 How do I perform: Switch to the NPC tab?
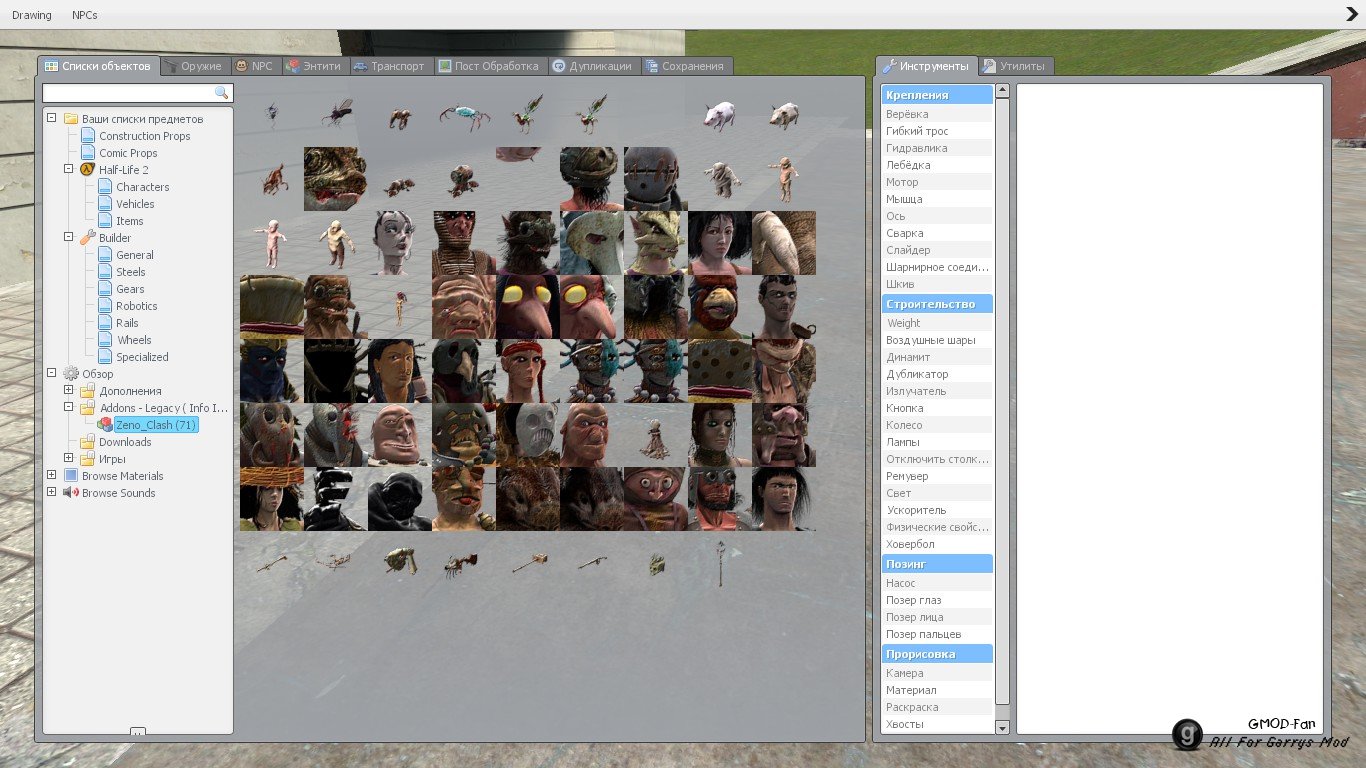click(x=254, y=66)
